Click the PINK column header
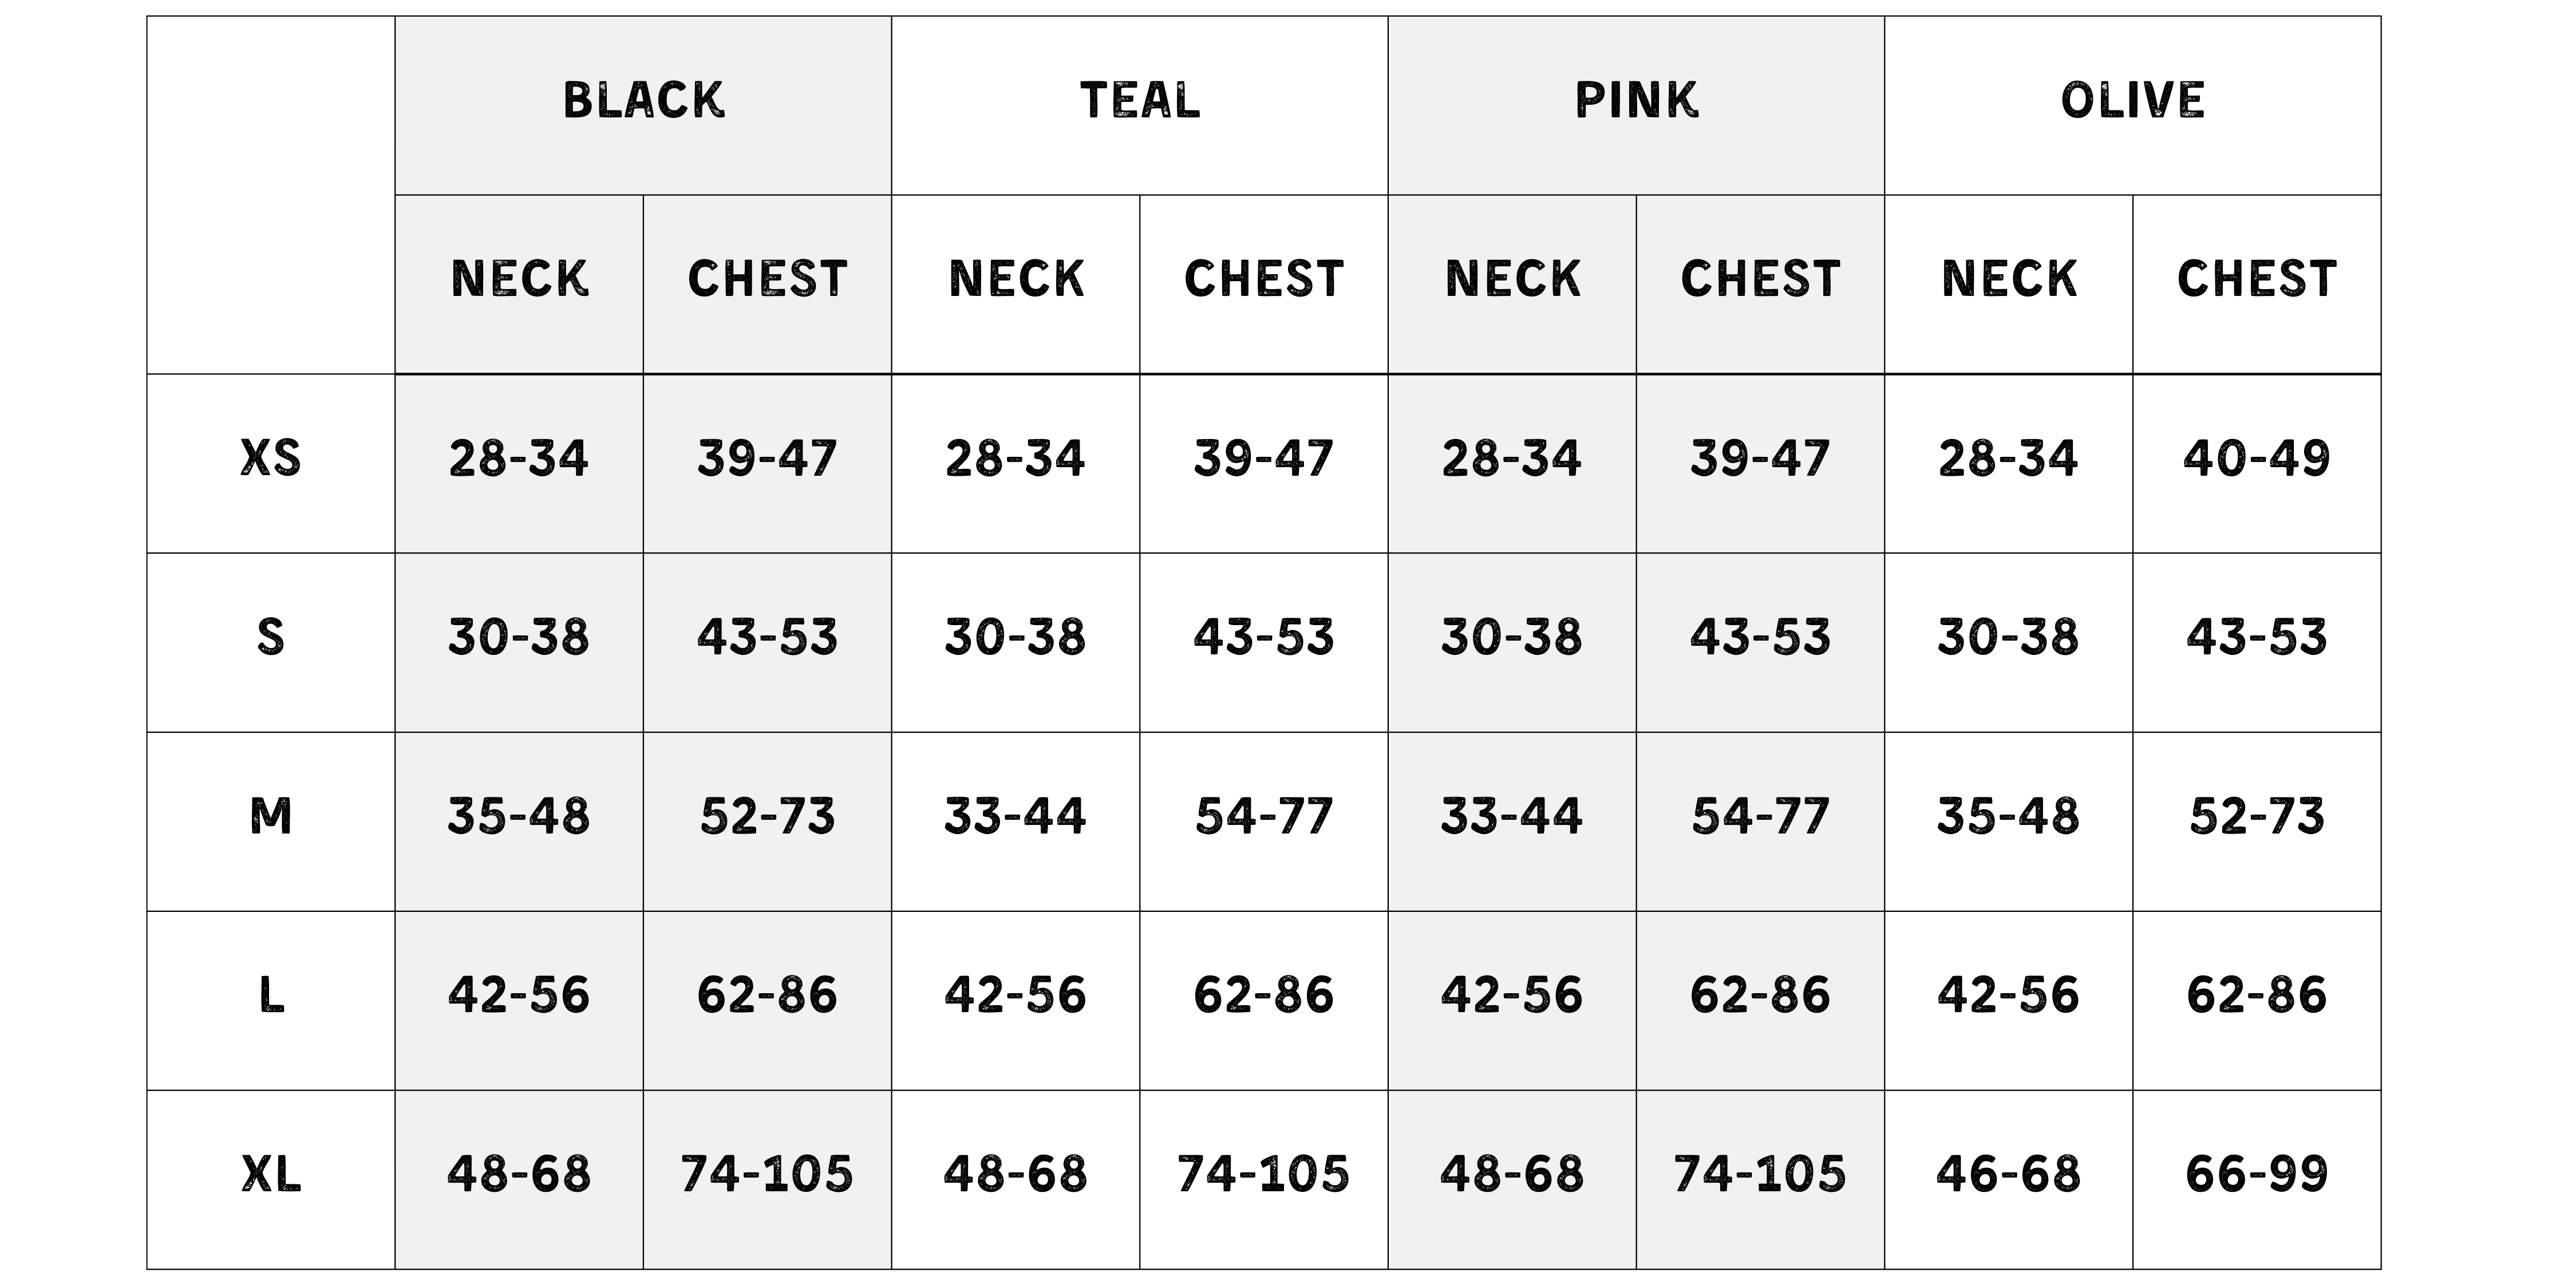The width and height of the screenshot is (2576, 1288). pos(1636,100)
